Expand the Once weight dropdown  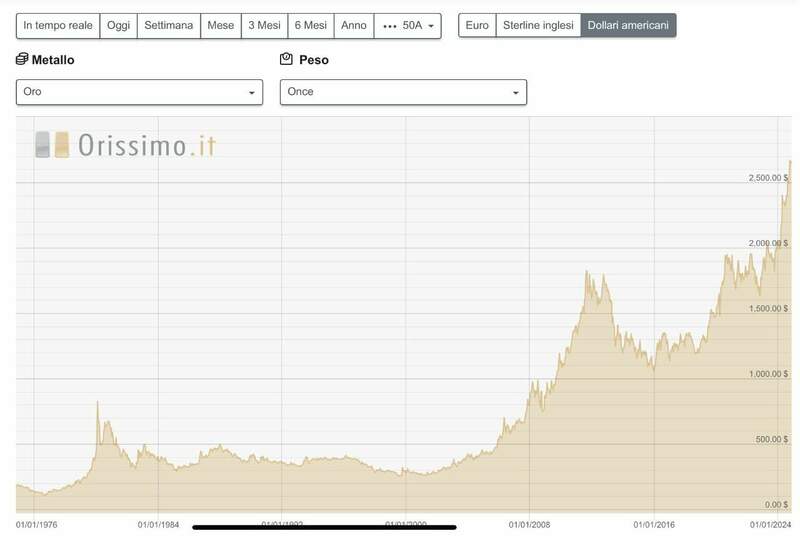click(403, 92)
